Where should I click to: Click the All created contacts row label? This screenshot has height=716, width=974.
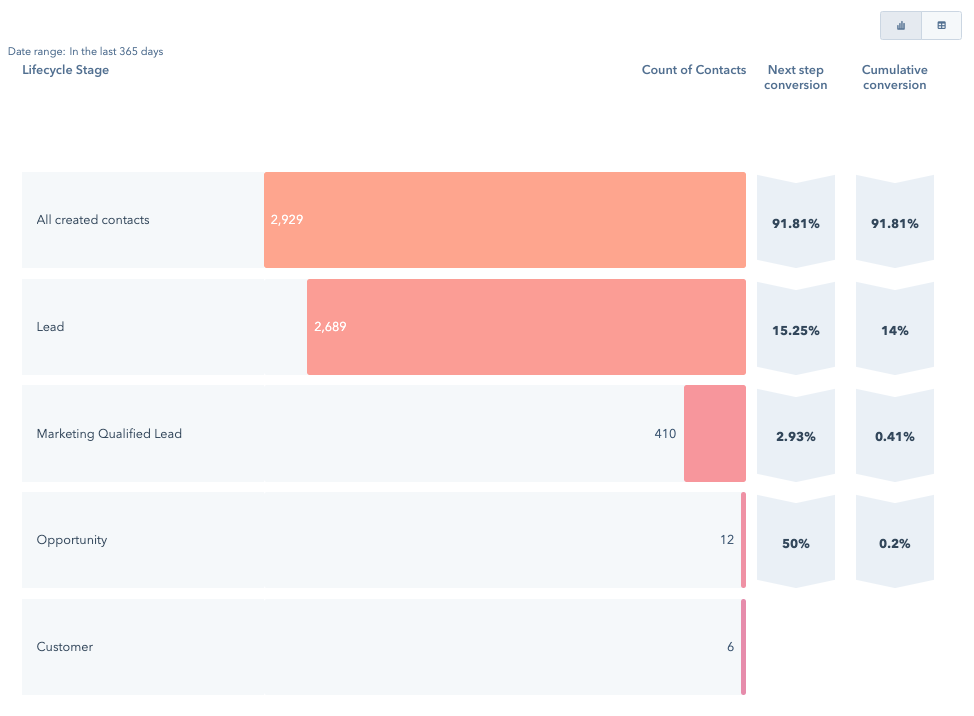[x=93, y=220]
